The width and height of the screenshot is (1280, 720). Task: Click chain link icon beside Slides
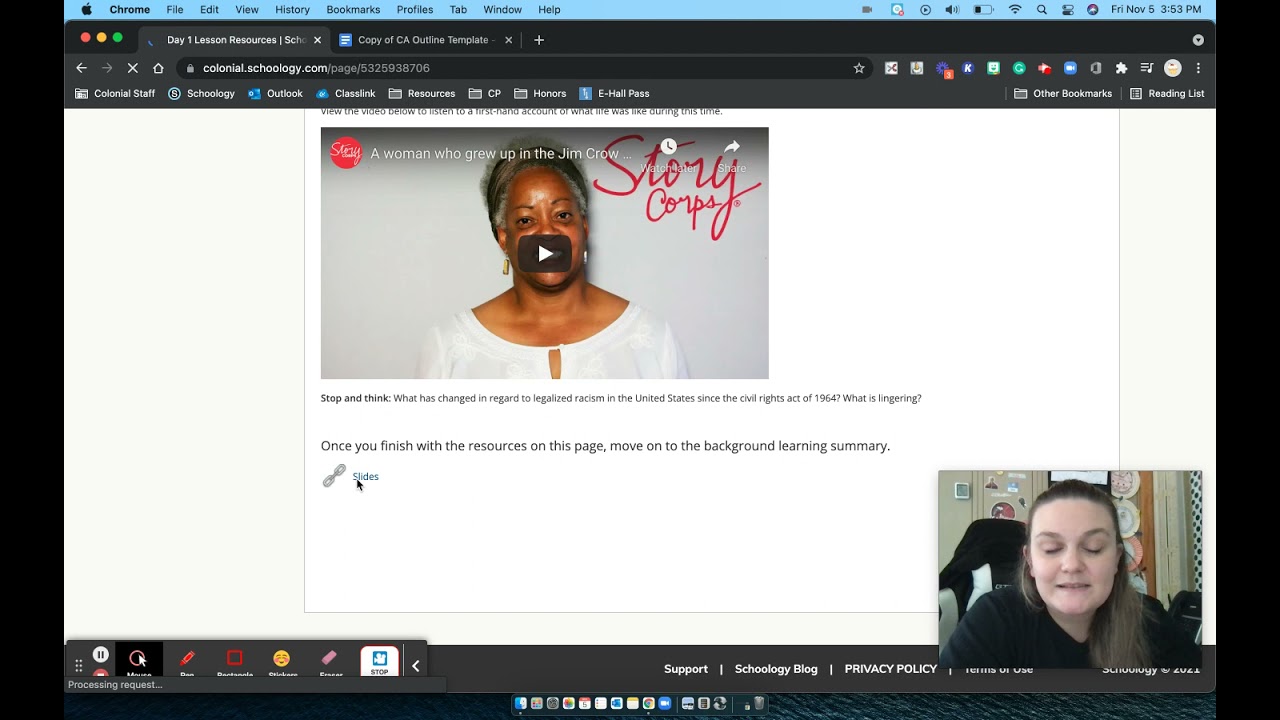coord(334,476)
